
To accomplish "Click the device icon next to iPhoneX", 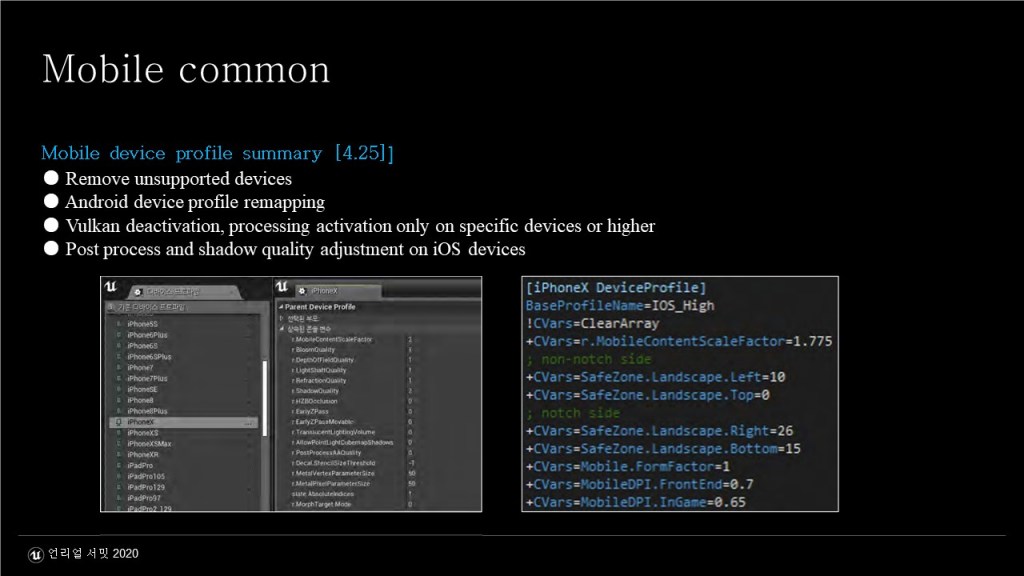I will [x=119, y=422].
